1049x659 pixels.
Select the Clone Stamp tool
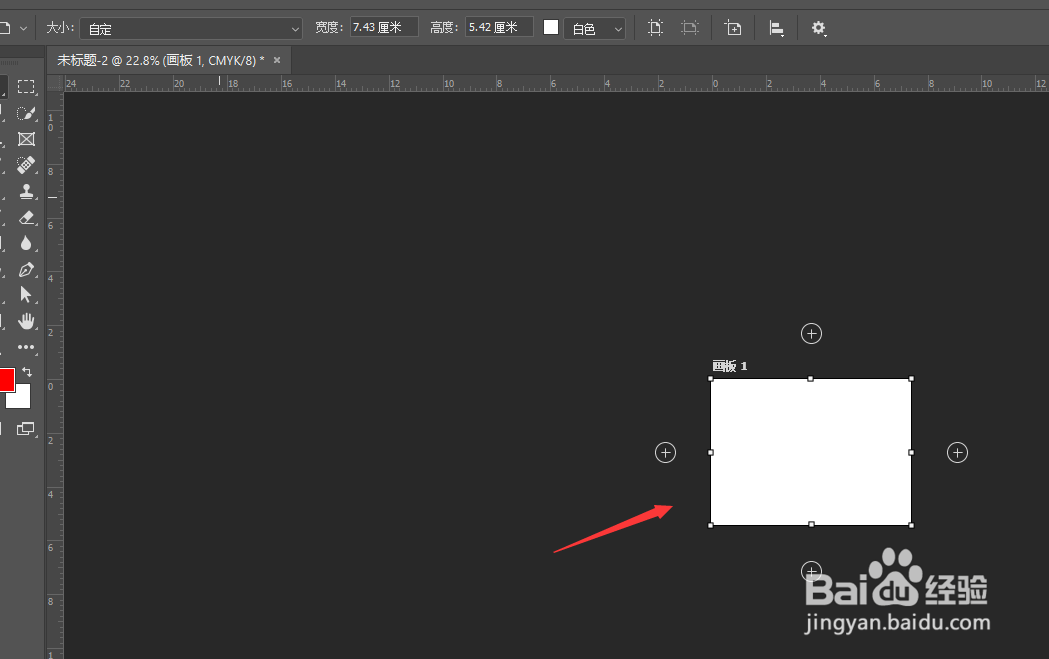click(x=26, y=191)
